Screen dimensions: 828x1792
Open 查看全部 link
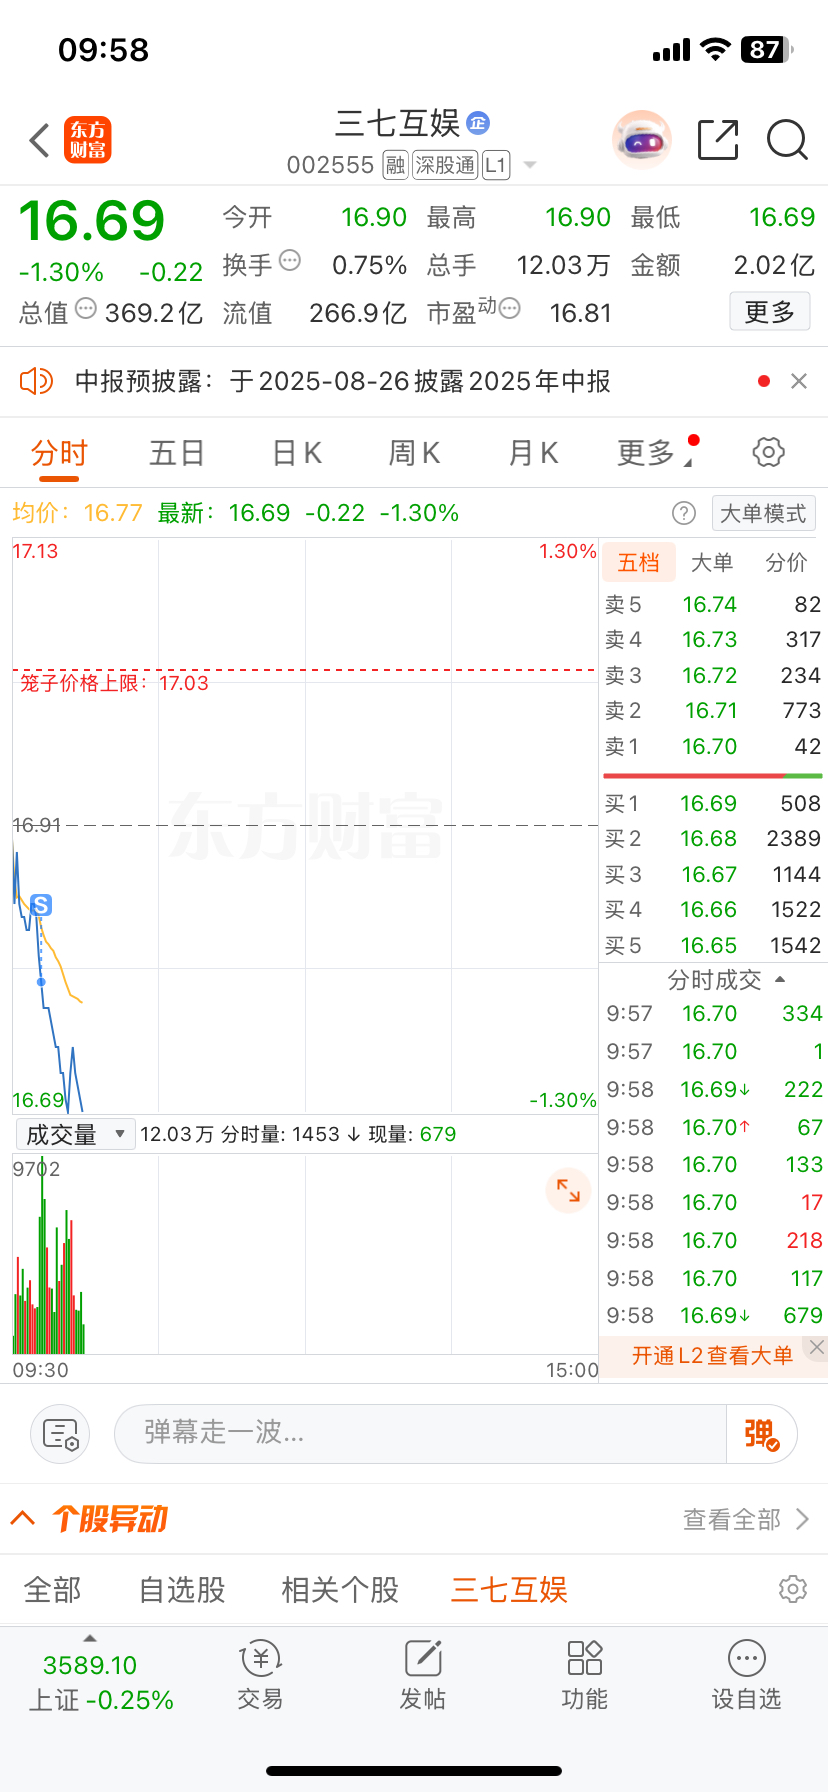tap(746, 1520)
